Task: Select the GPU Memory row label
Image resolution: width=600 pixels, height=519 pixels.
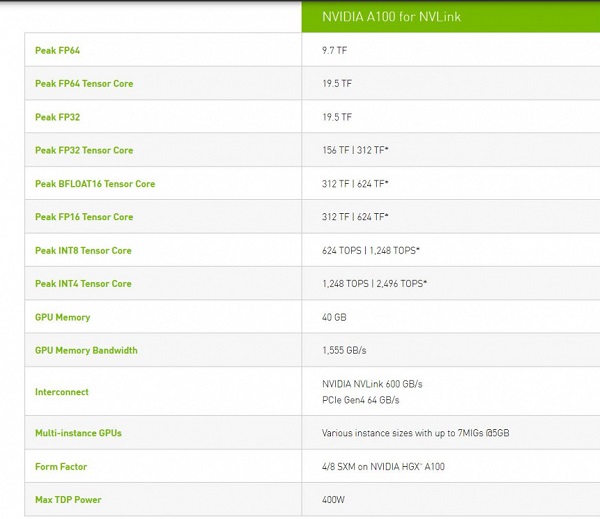Action: pos(63,317)
